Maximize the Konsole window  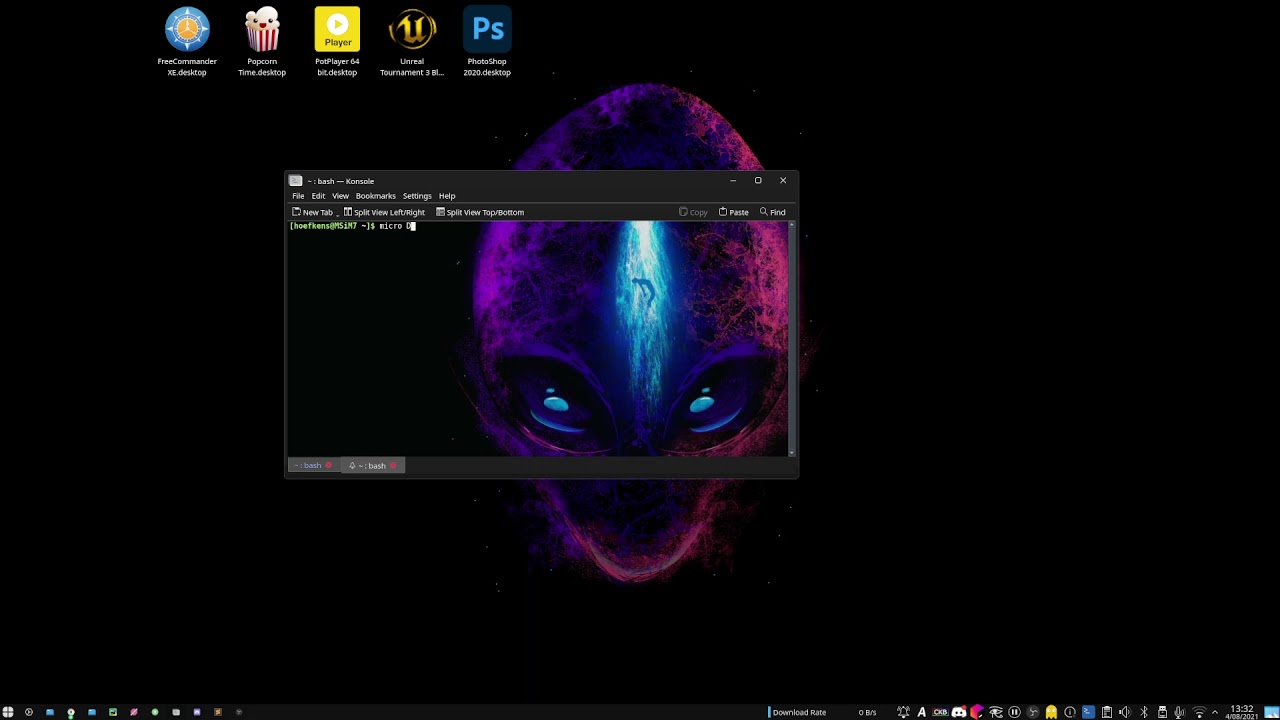coord(758,181)
